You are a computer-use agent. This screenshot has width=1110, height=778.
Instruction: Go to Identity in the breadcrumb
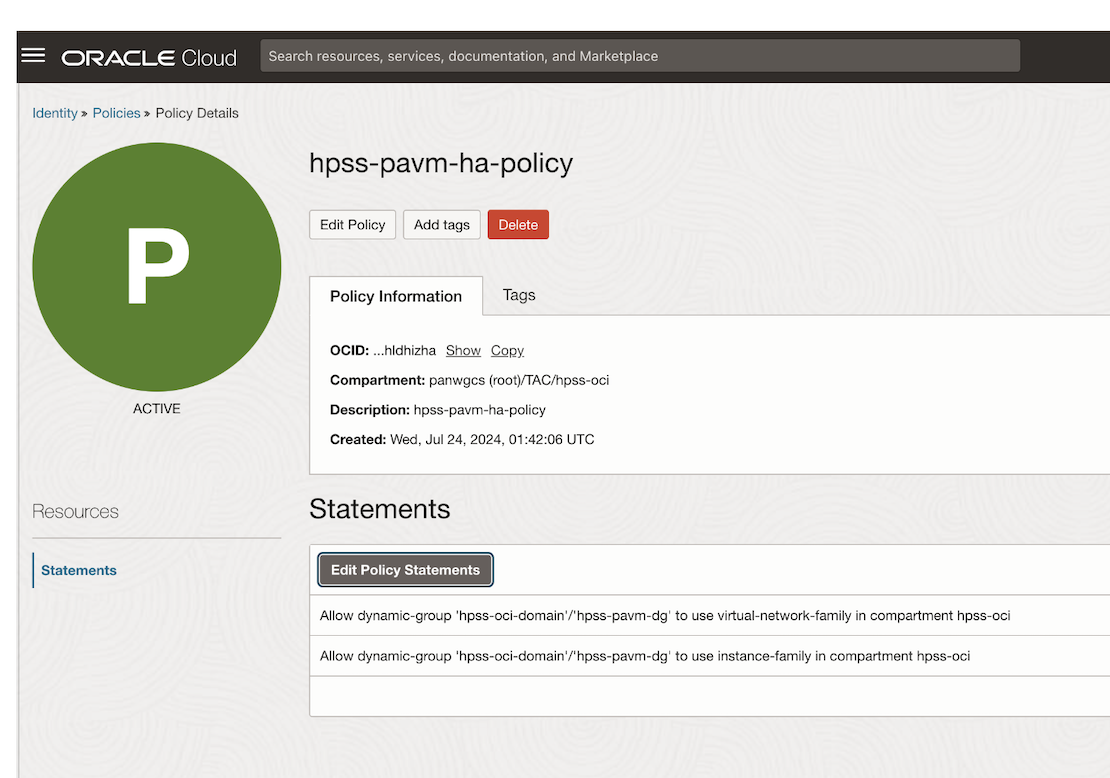[55, 113]
